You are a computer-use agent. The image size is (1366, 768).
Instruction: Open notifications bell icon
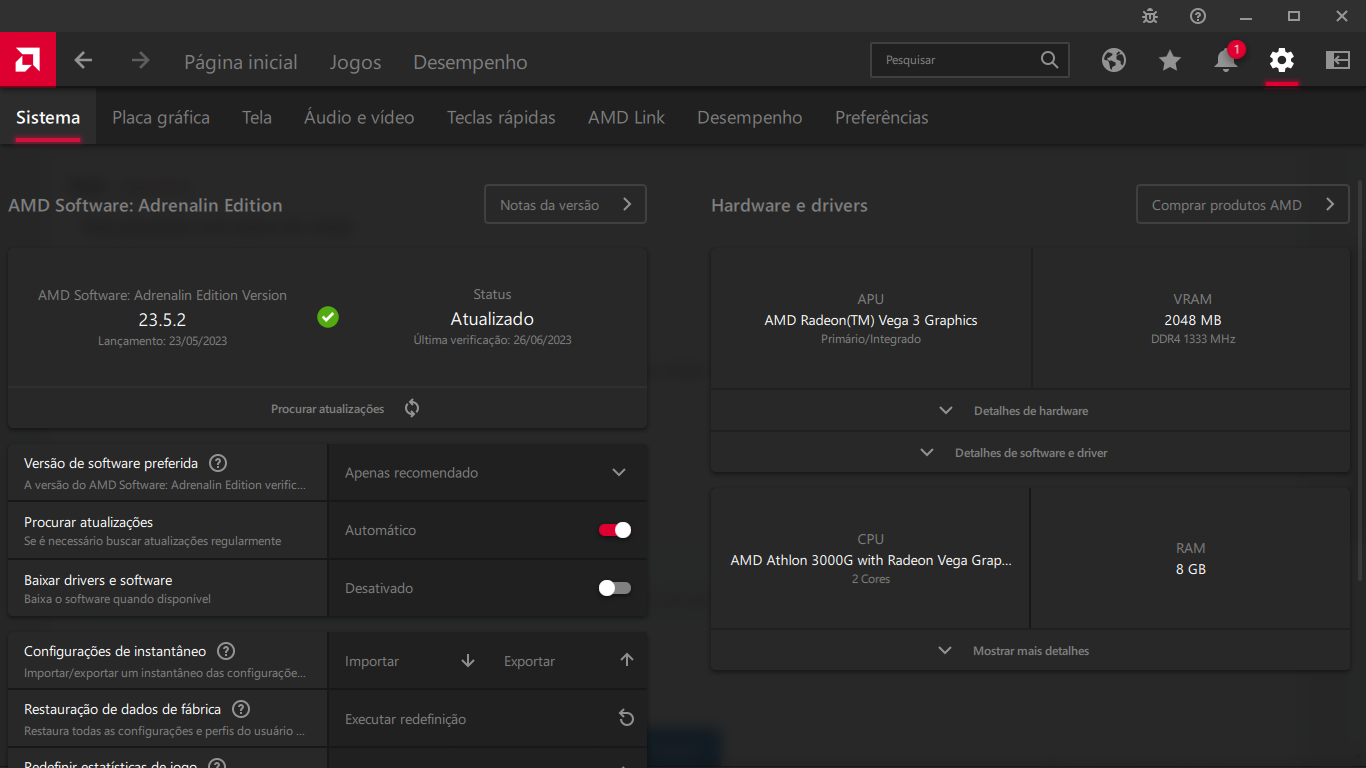tap(1226, 60)
